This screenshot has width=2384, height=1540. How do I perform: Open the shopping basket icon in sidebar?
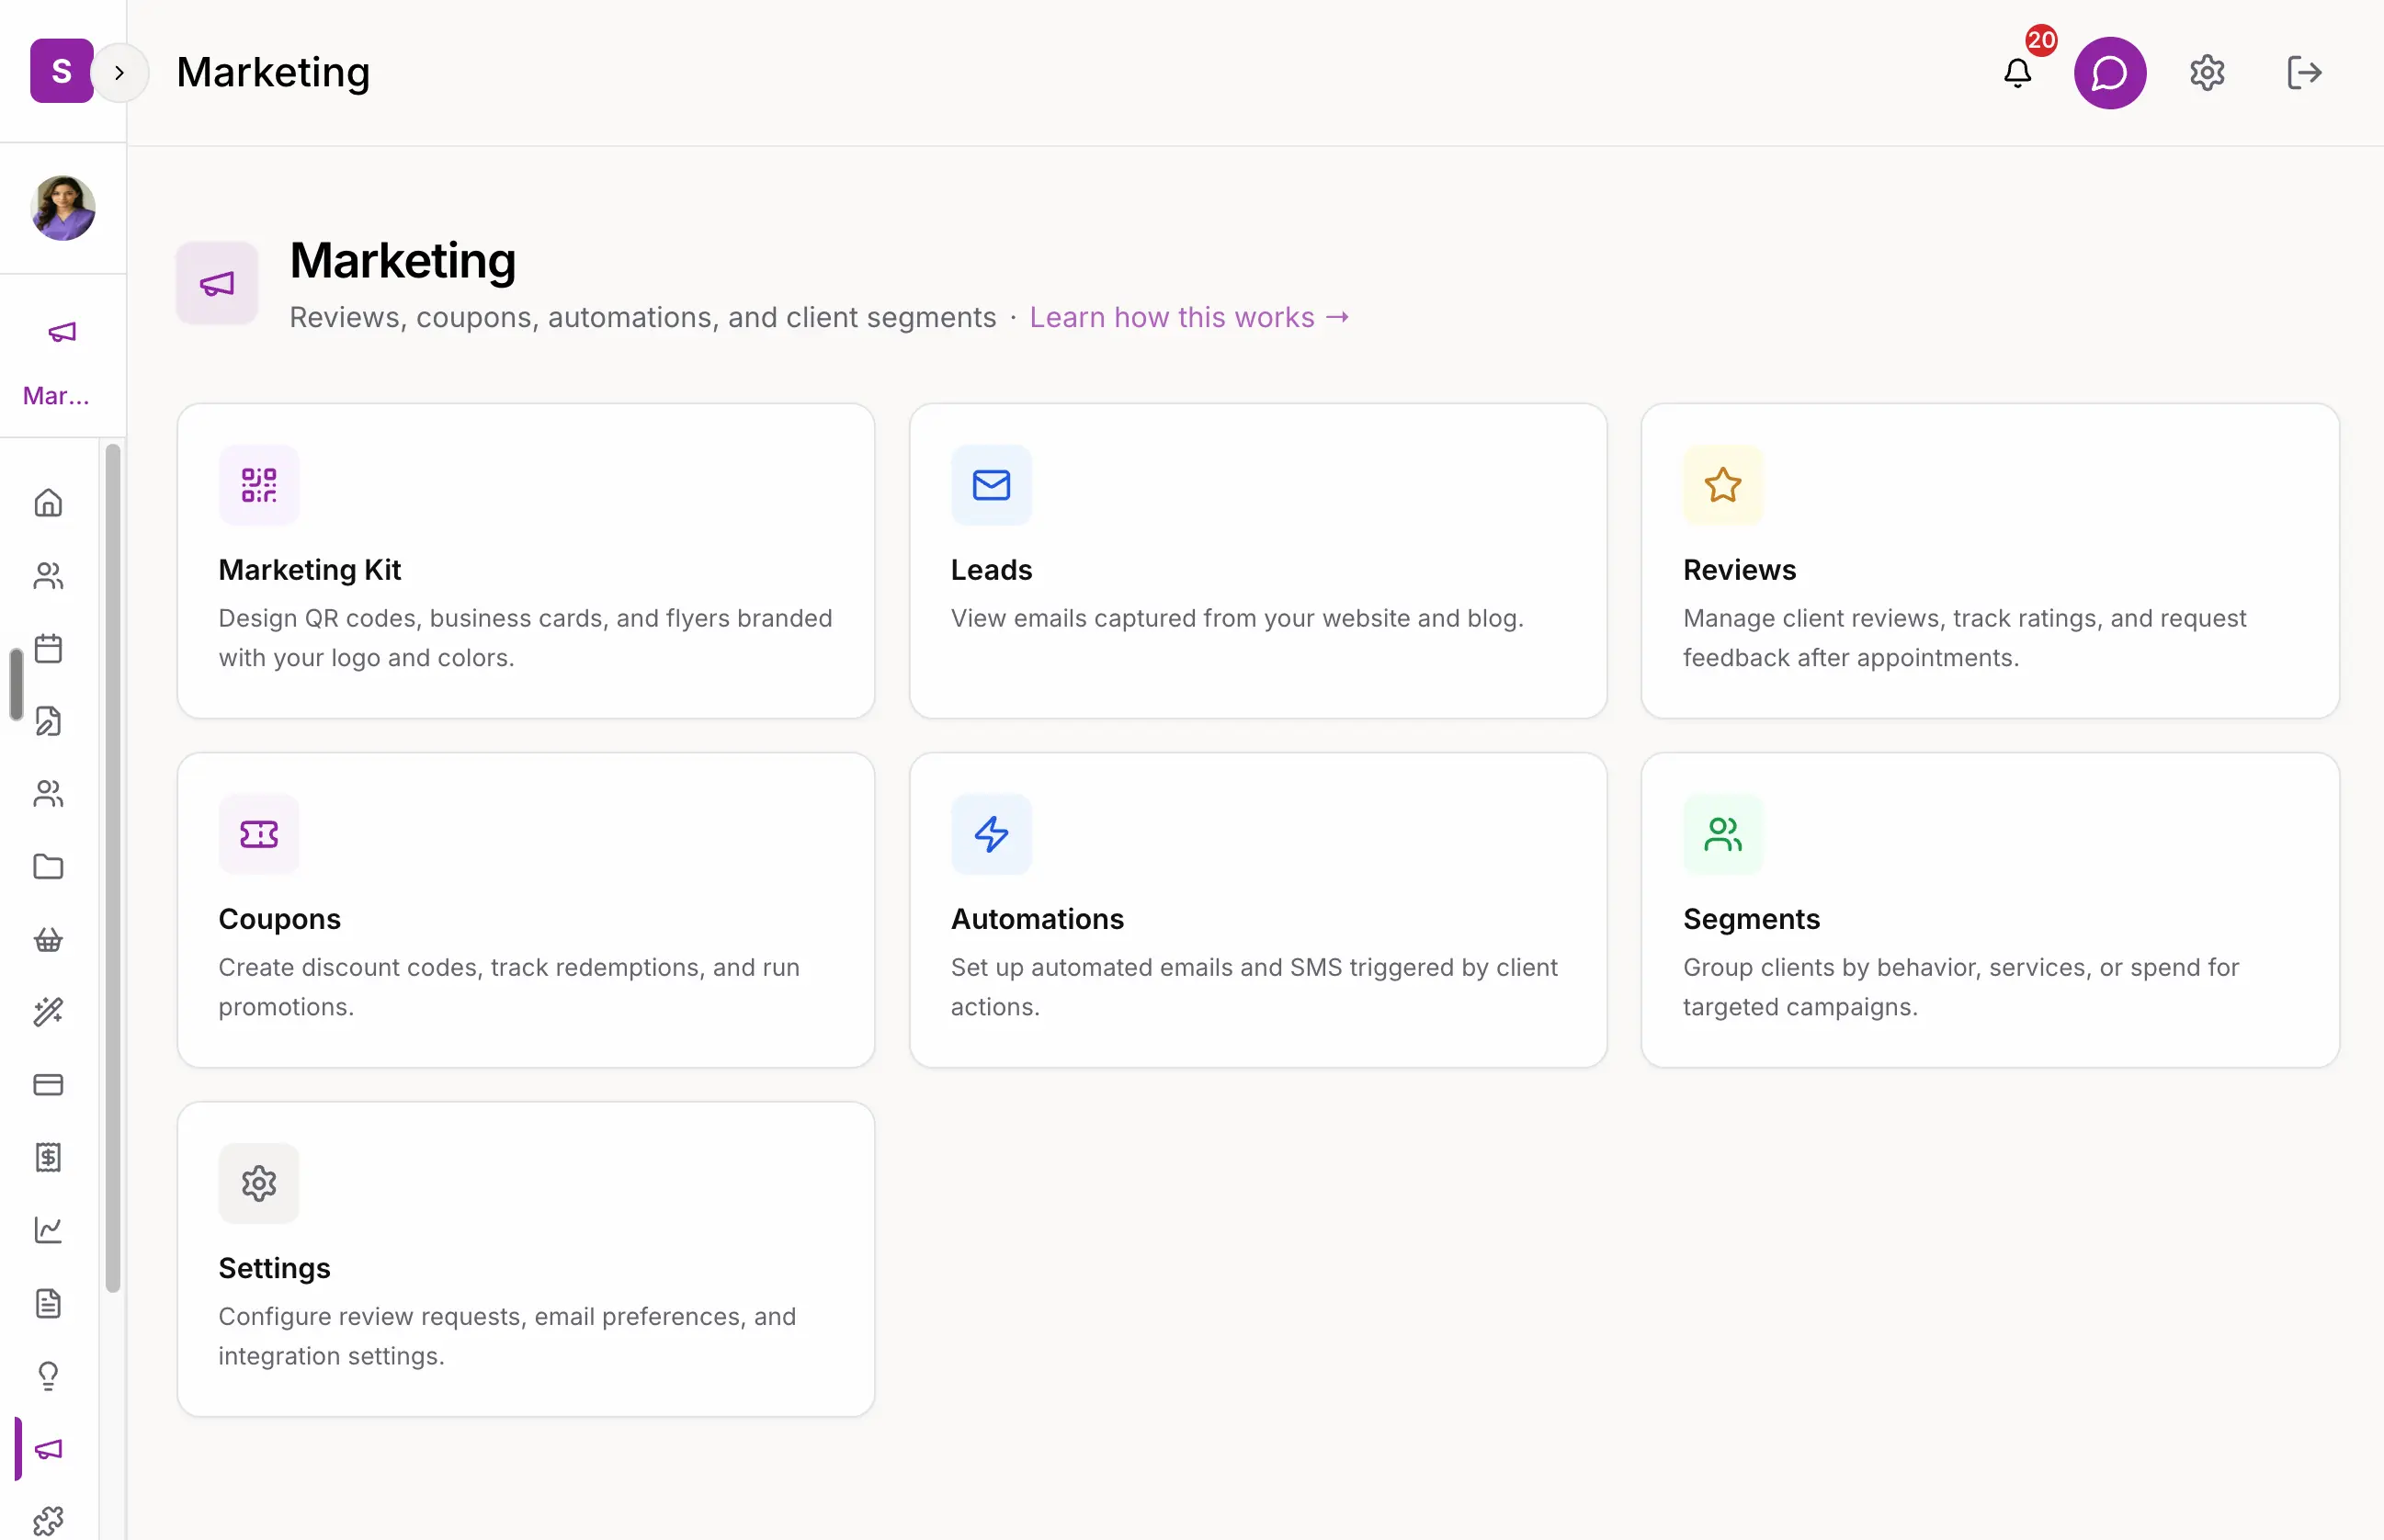click(x=48, y=939)
